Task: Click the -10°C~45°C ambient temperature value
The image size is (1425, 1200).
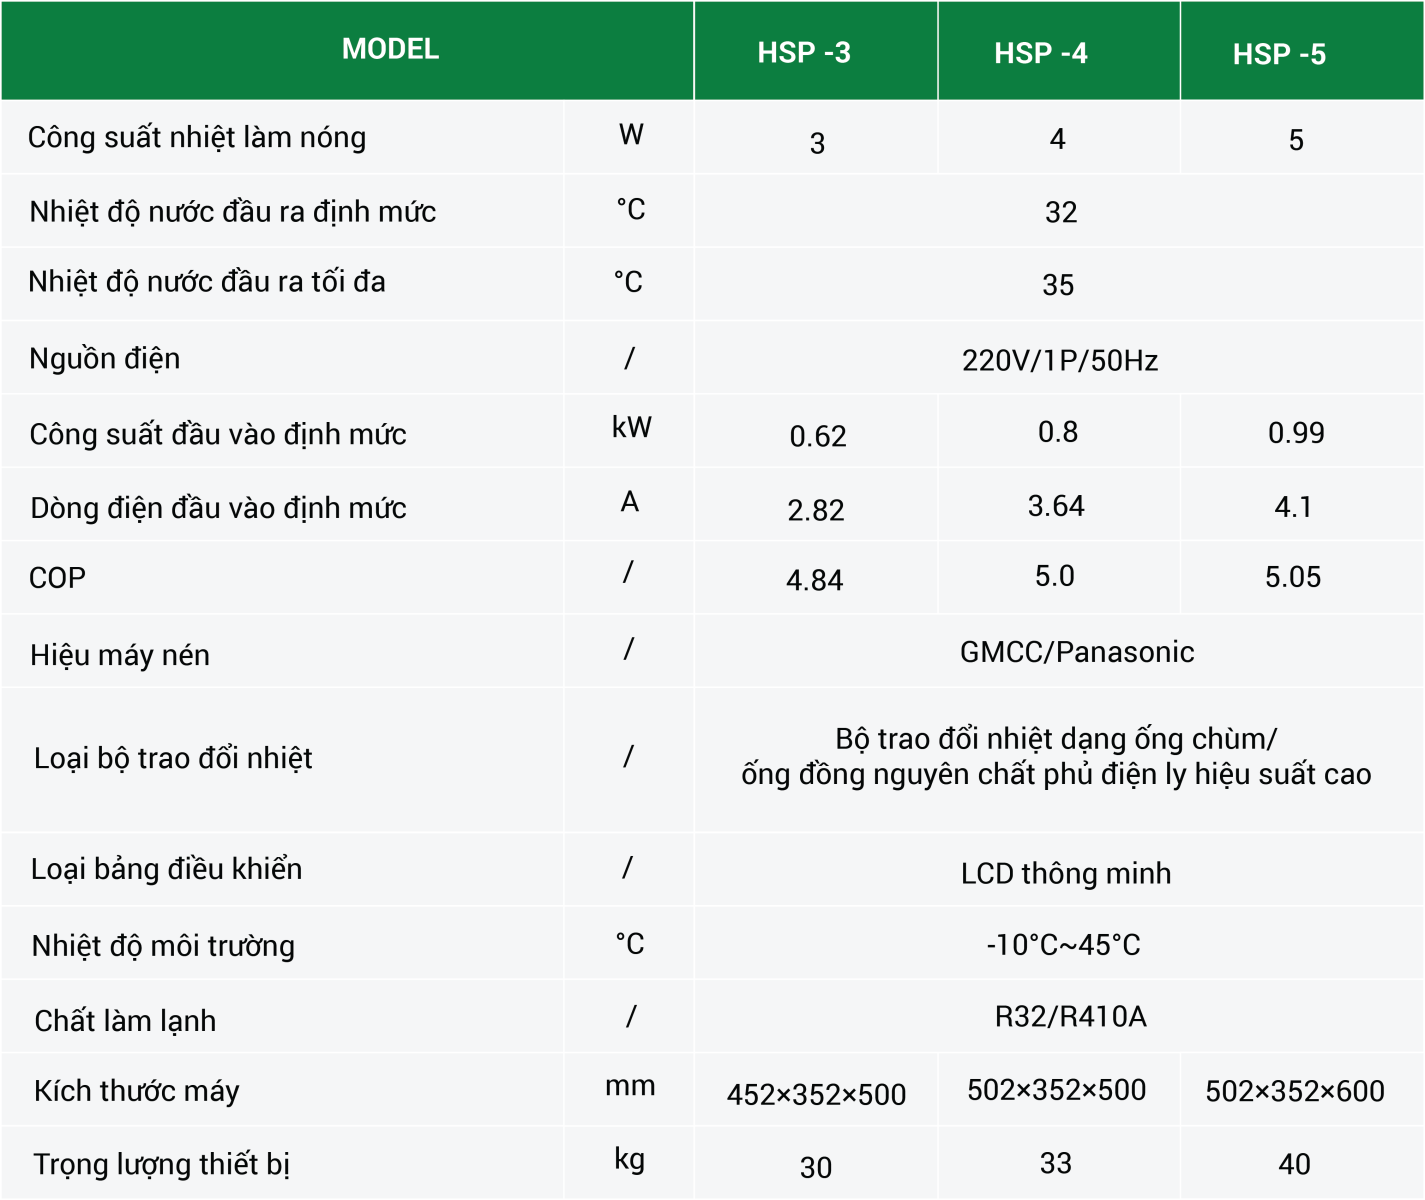Action: pos(1063,945)
